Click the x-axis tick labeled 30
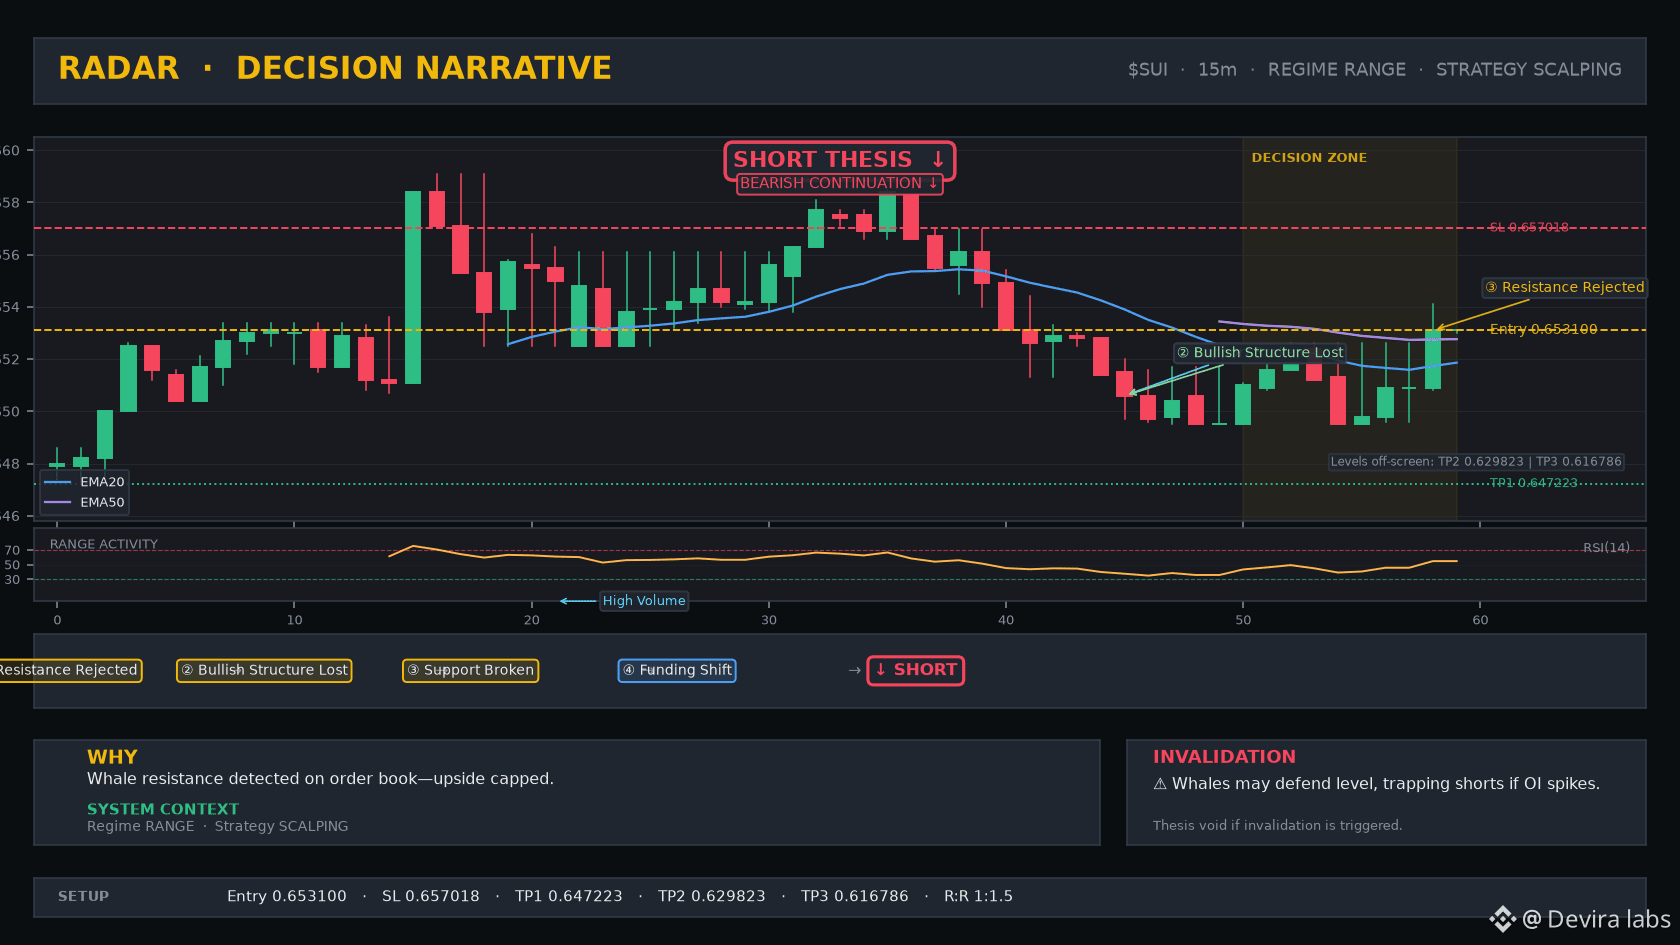Viewport: 1680px width, 945px height. click(769, 620)
